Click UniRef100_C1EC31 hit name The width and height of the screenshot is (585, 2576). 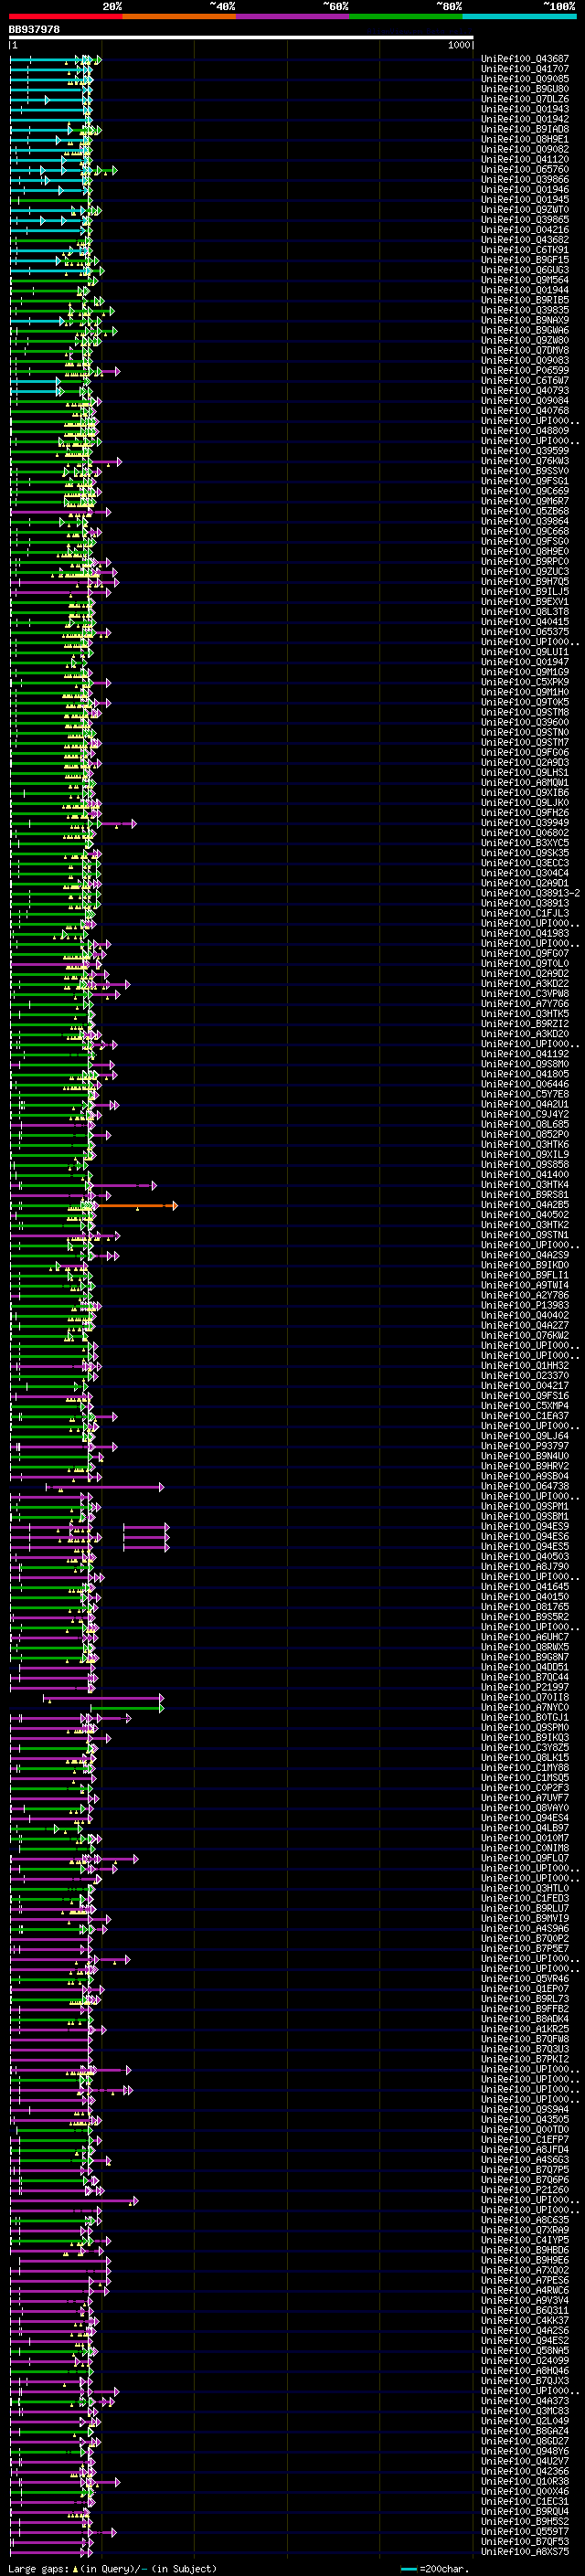(x=525, y=2501)
